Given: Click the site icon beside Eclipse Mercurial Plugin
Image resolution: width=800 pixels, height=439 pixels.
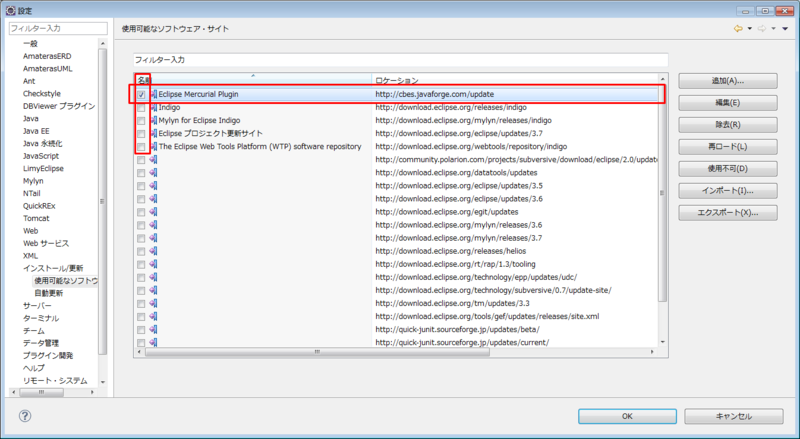Looking at the screenshot, I should point(153,94).
